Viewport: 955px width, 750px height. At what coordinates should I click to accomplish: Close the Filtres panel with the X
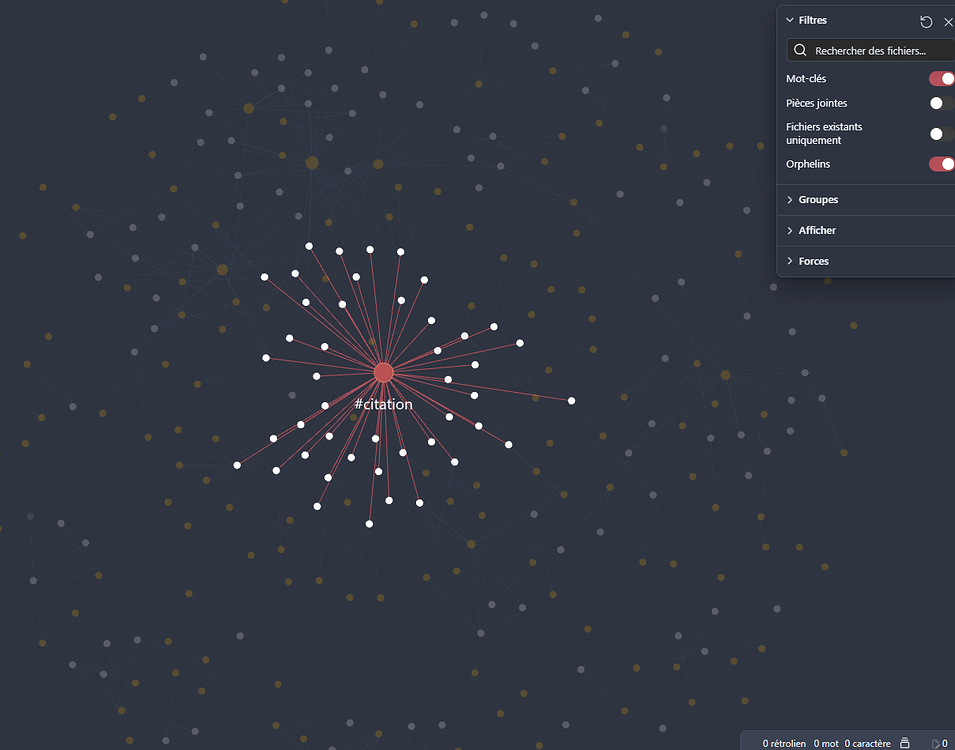(948, 22)
